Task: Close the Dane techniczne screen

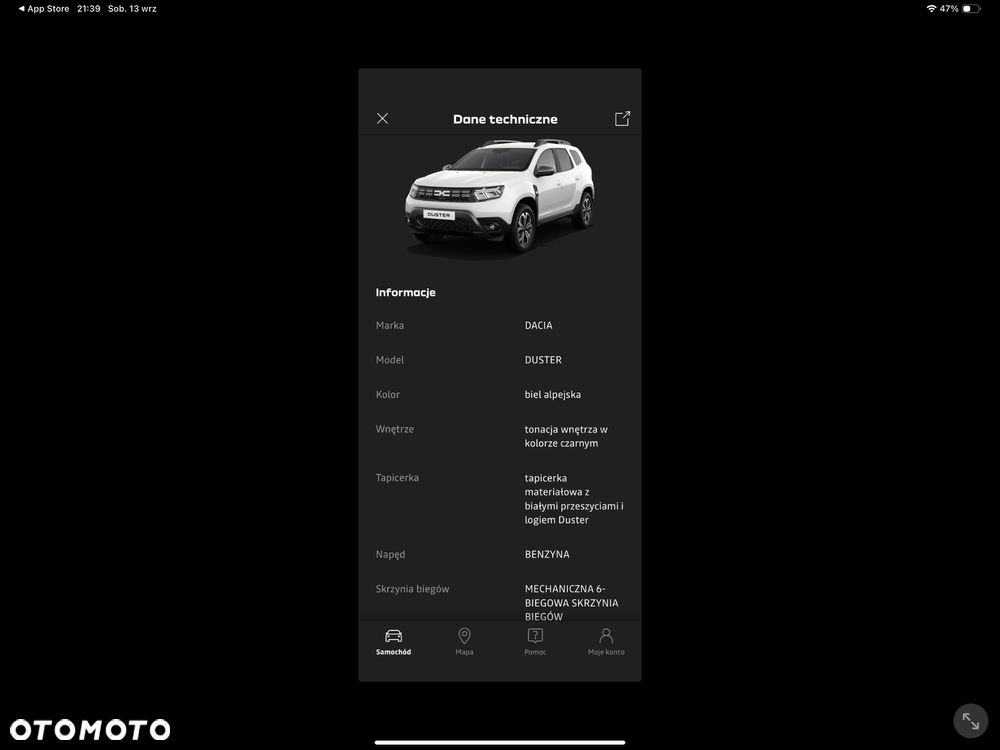Action: (x=382, y=119)
